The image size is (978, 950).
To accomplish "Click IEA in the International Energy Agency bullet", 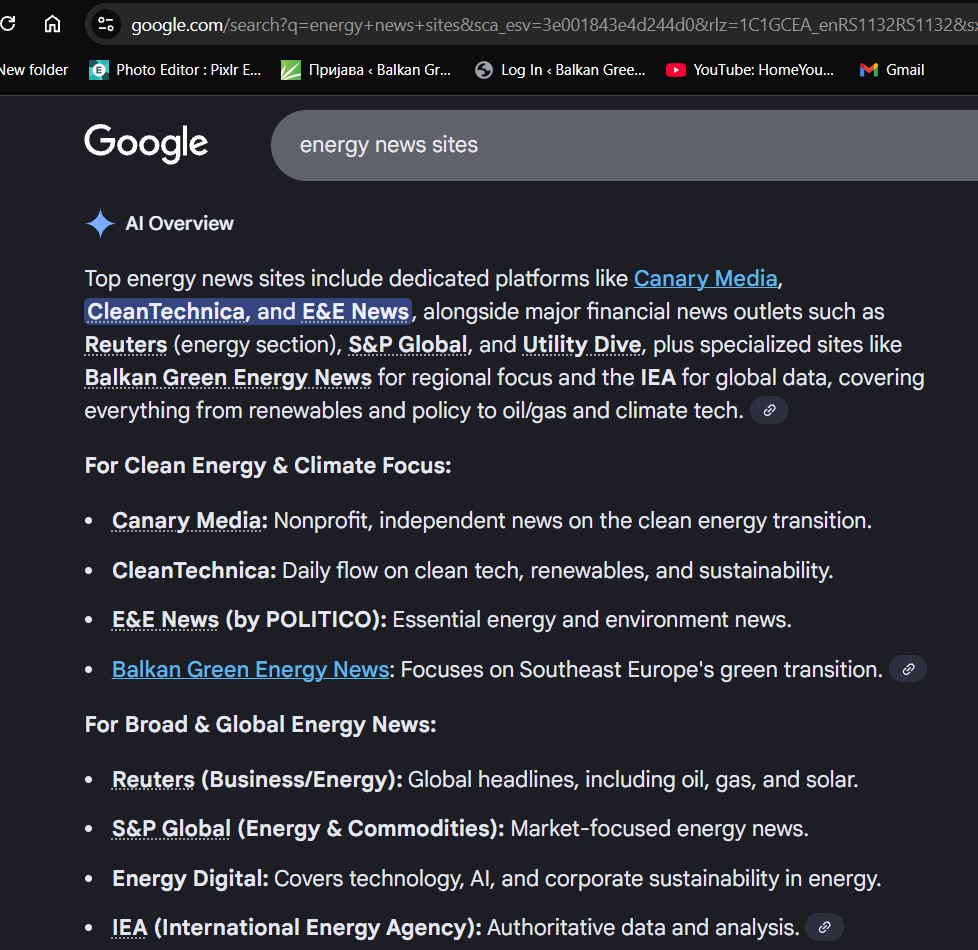I will pyautogui.click(x=130, y=928).
